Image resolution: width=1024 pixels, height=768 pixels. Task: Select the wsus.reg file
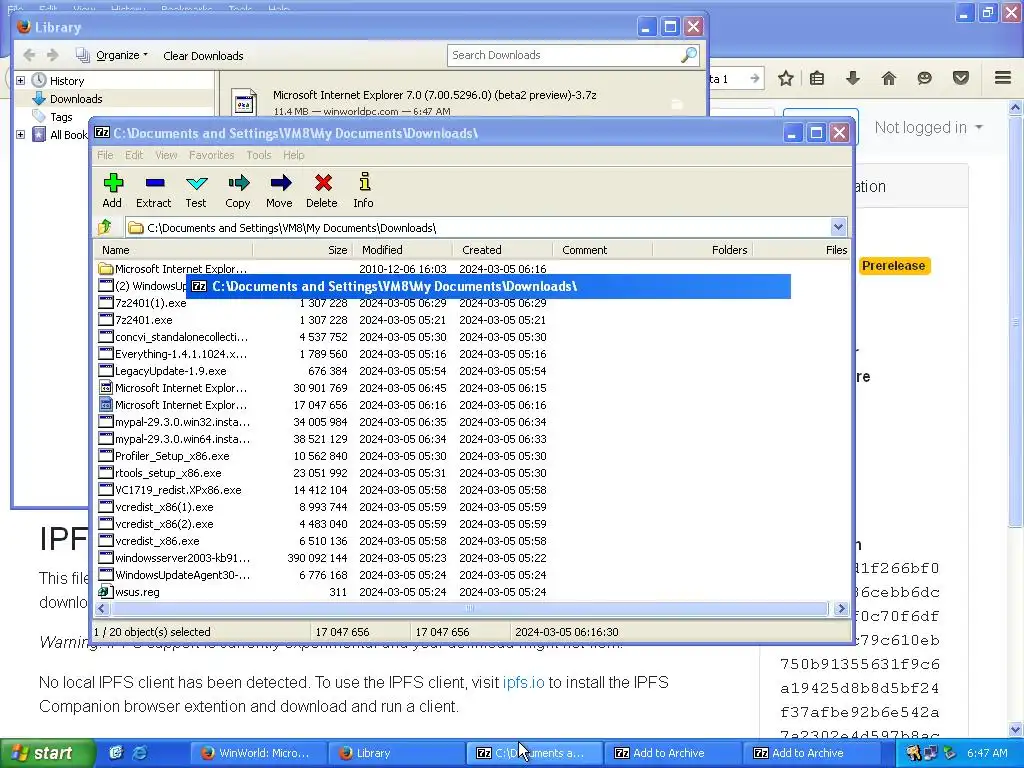[137, 592]
